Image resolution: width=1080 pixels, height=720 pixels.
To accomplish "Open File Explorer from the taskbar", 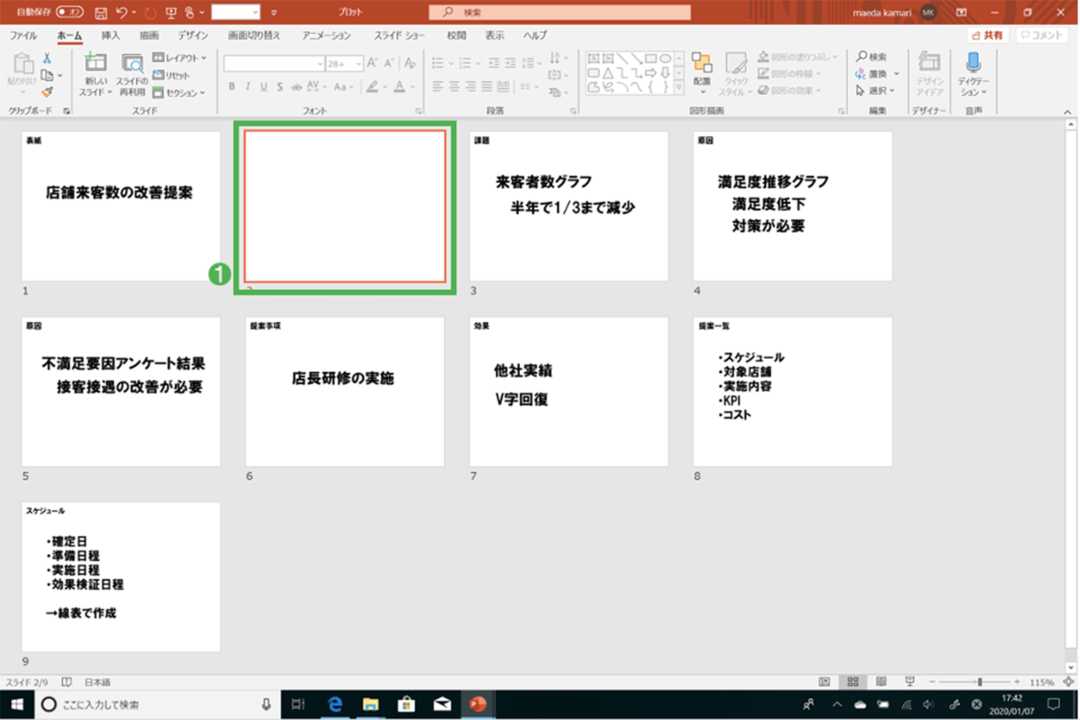I will point(371,704).
